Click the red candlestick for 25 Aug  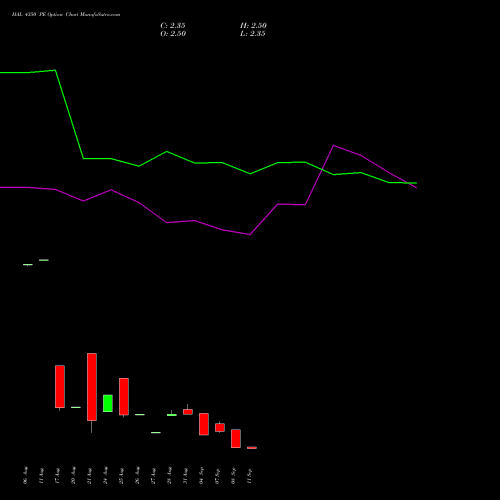coord(124,397)
